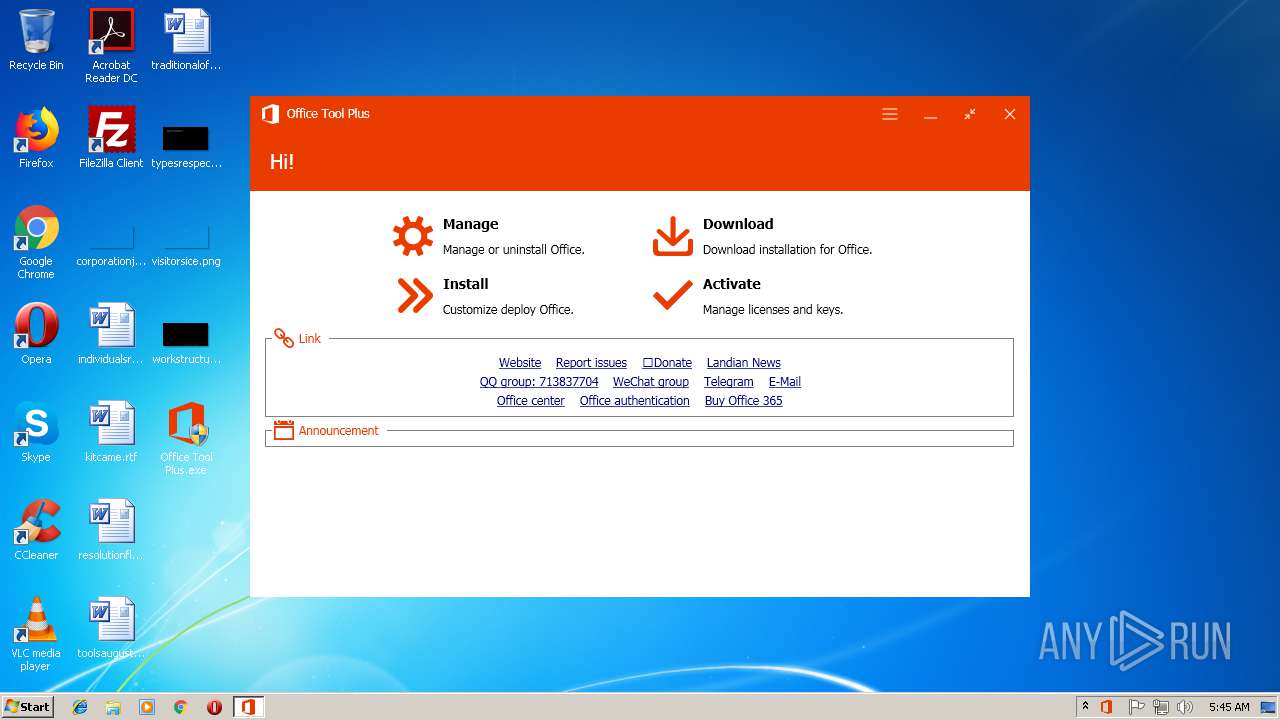Screen dimensions: 1280x720
Task: Open Windows Explorer from taskbar
Action: pos(113,707)
